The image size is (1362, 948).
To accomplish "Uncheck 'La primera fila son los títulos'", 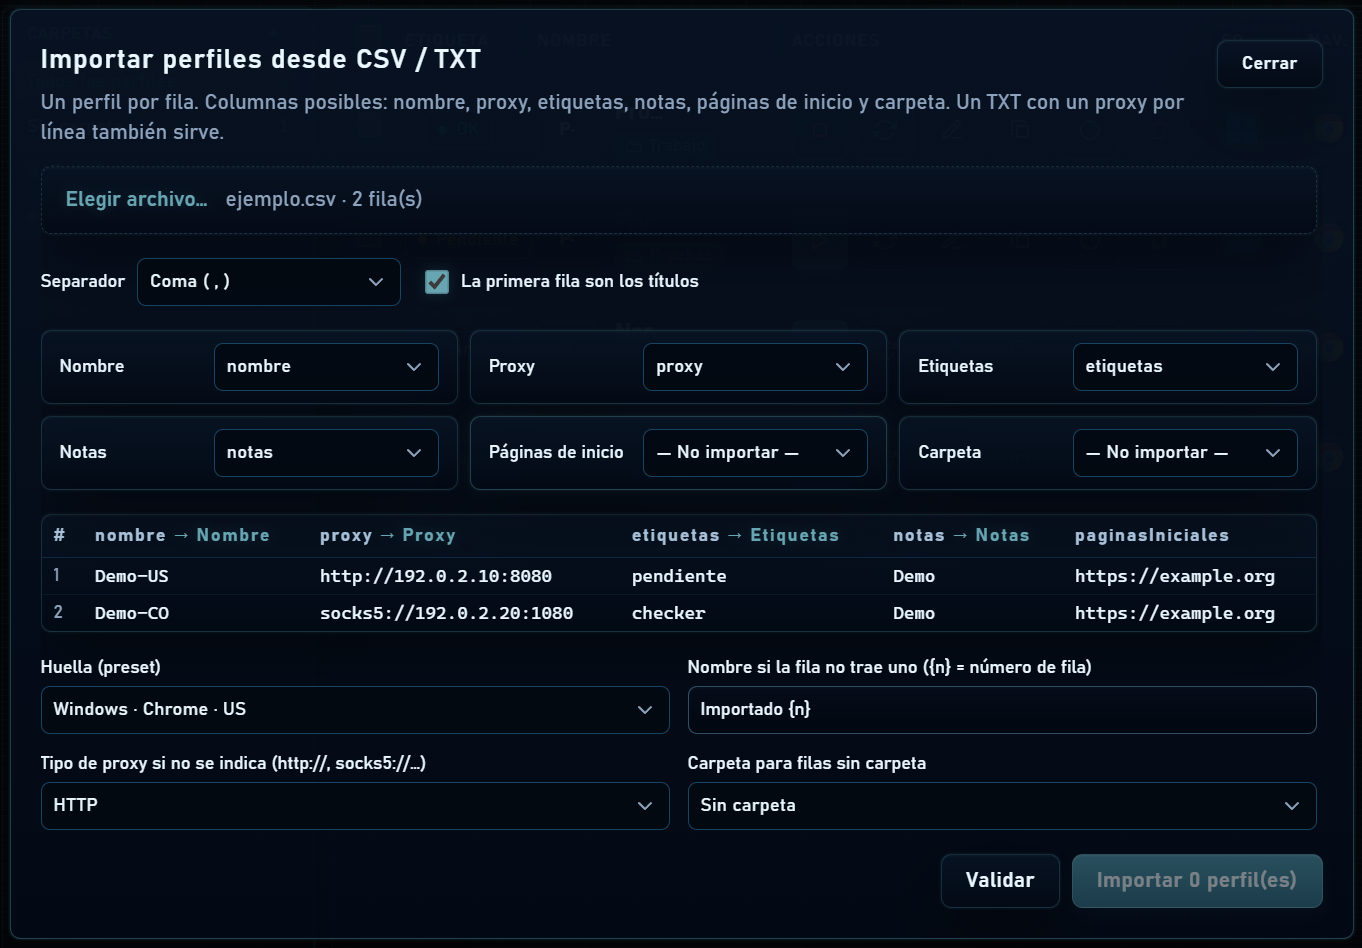I will click(437, 282).
